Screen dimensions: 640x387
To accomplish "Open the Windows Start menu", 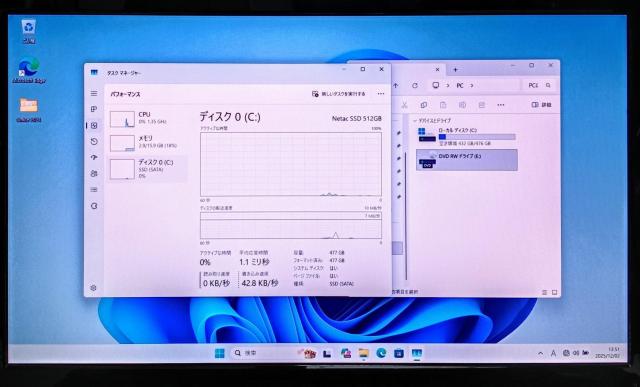I will point(220,353).
